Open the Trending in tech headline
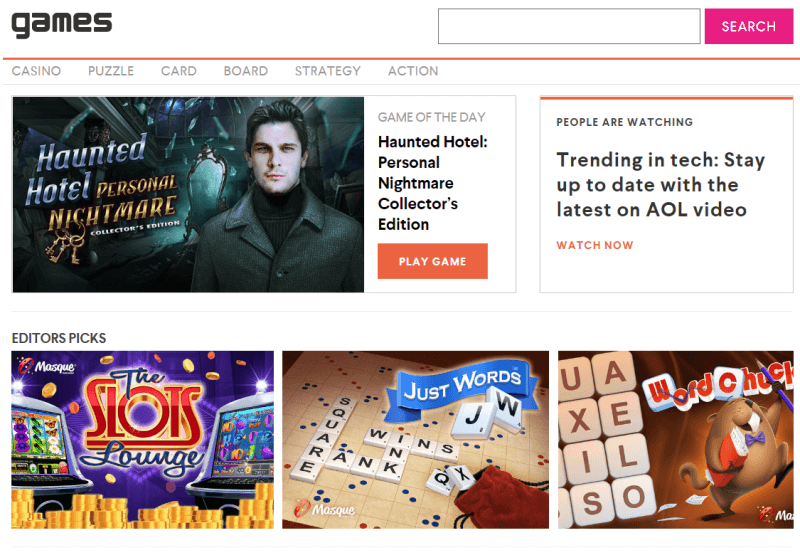The height and width of the screenshot is (560, 800). (x=660, y=185)
